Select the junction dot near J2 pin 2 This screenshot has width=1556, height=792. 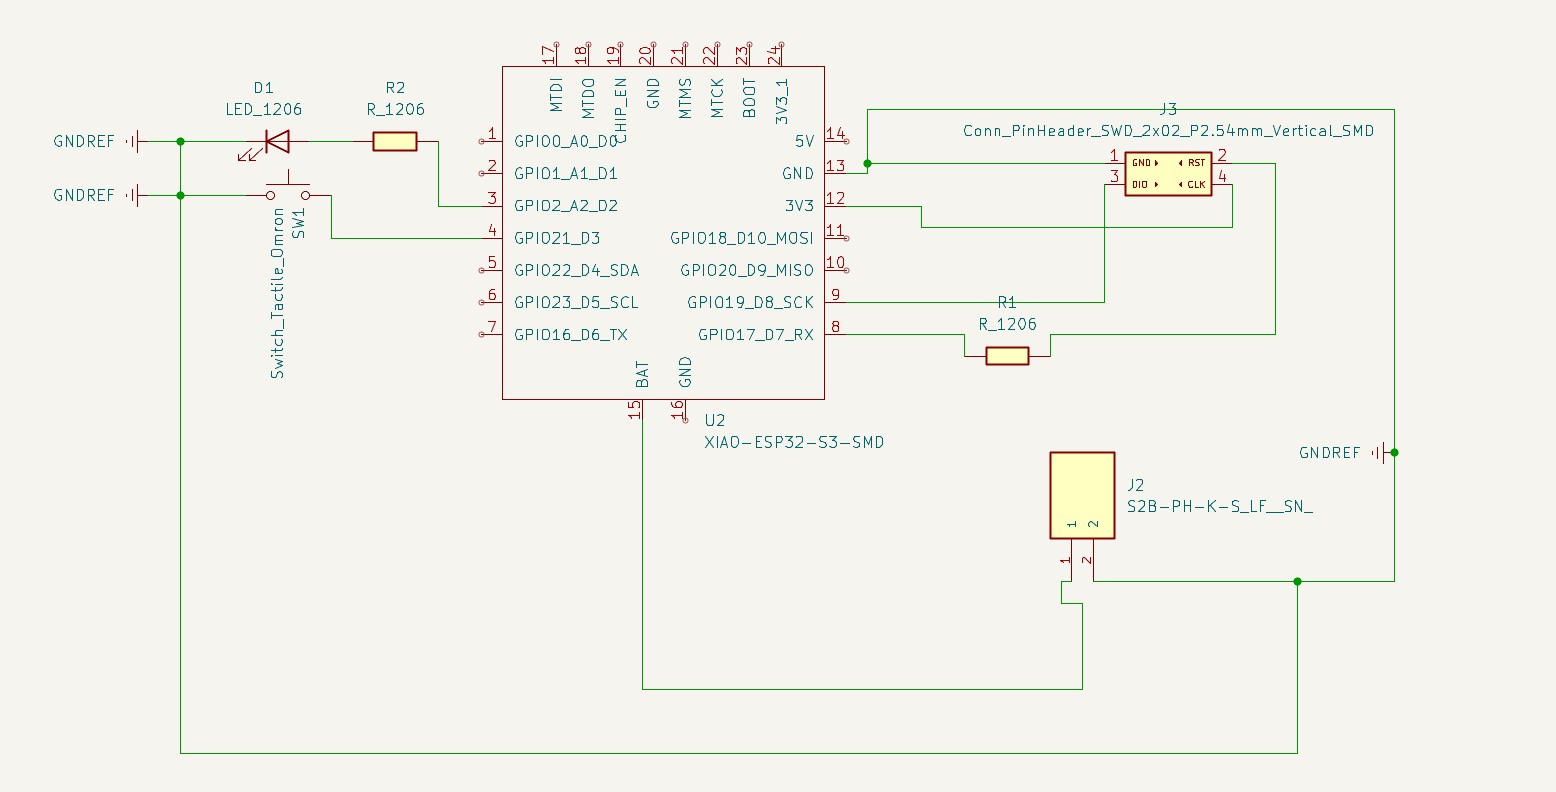[1297, 581]
